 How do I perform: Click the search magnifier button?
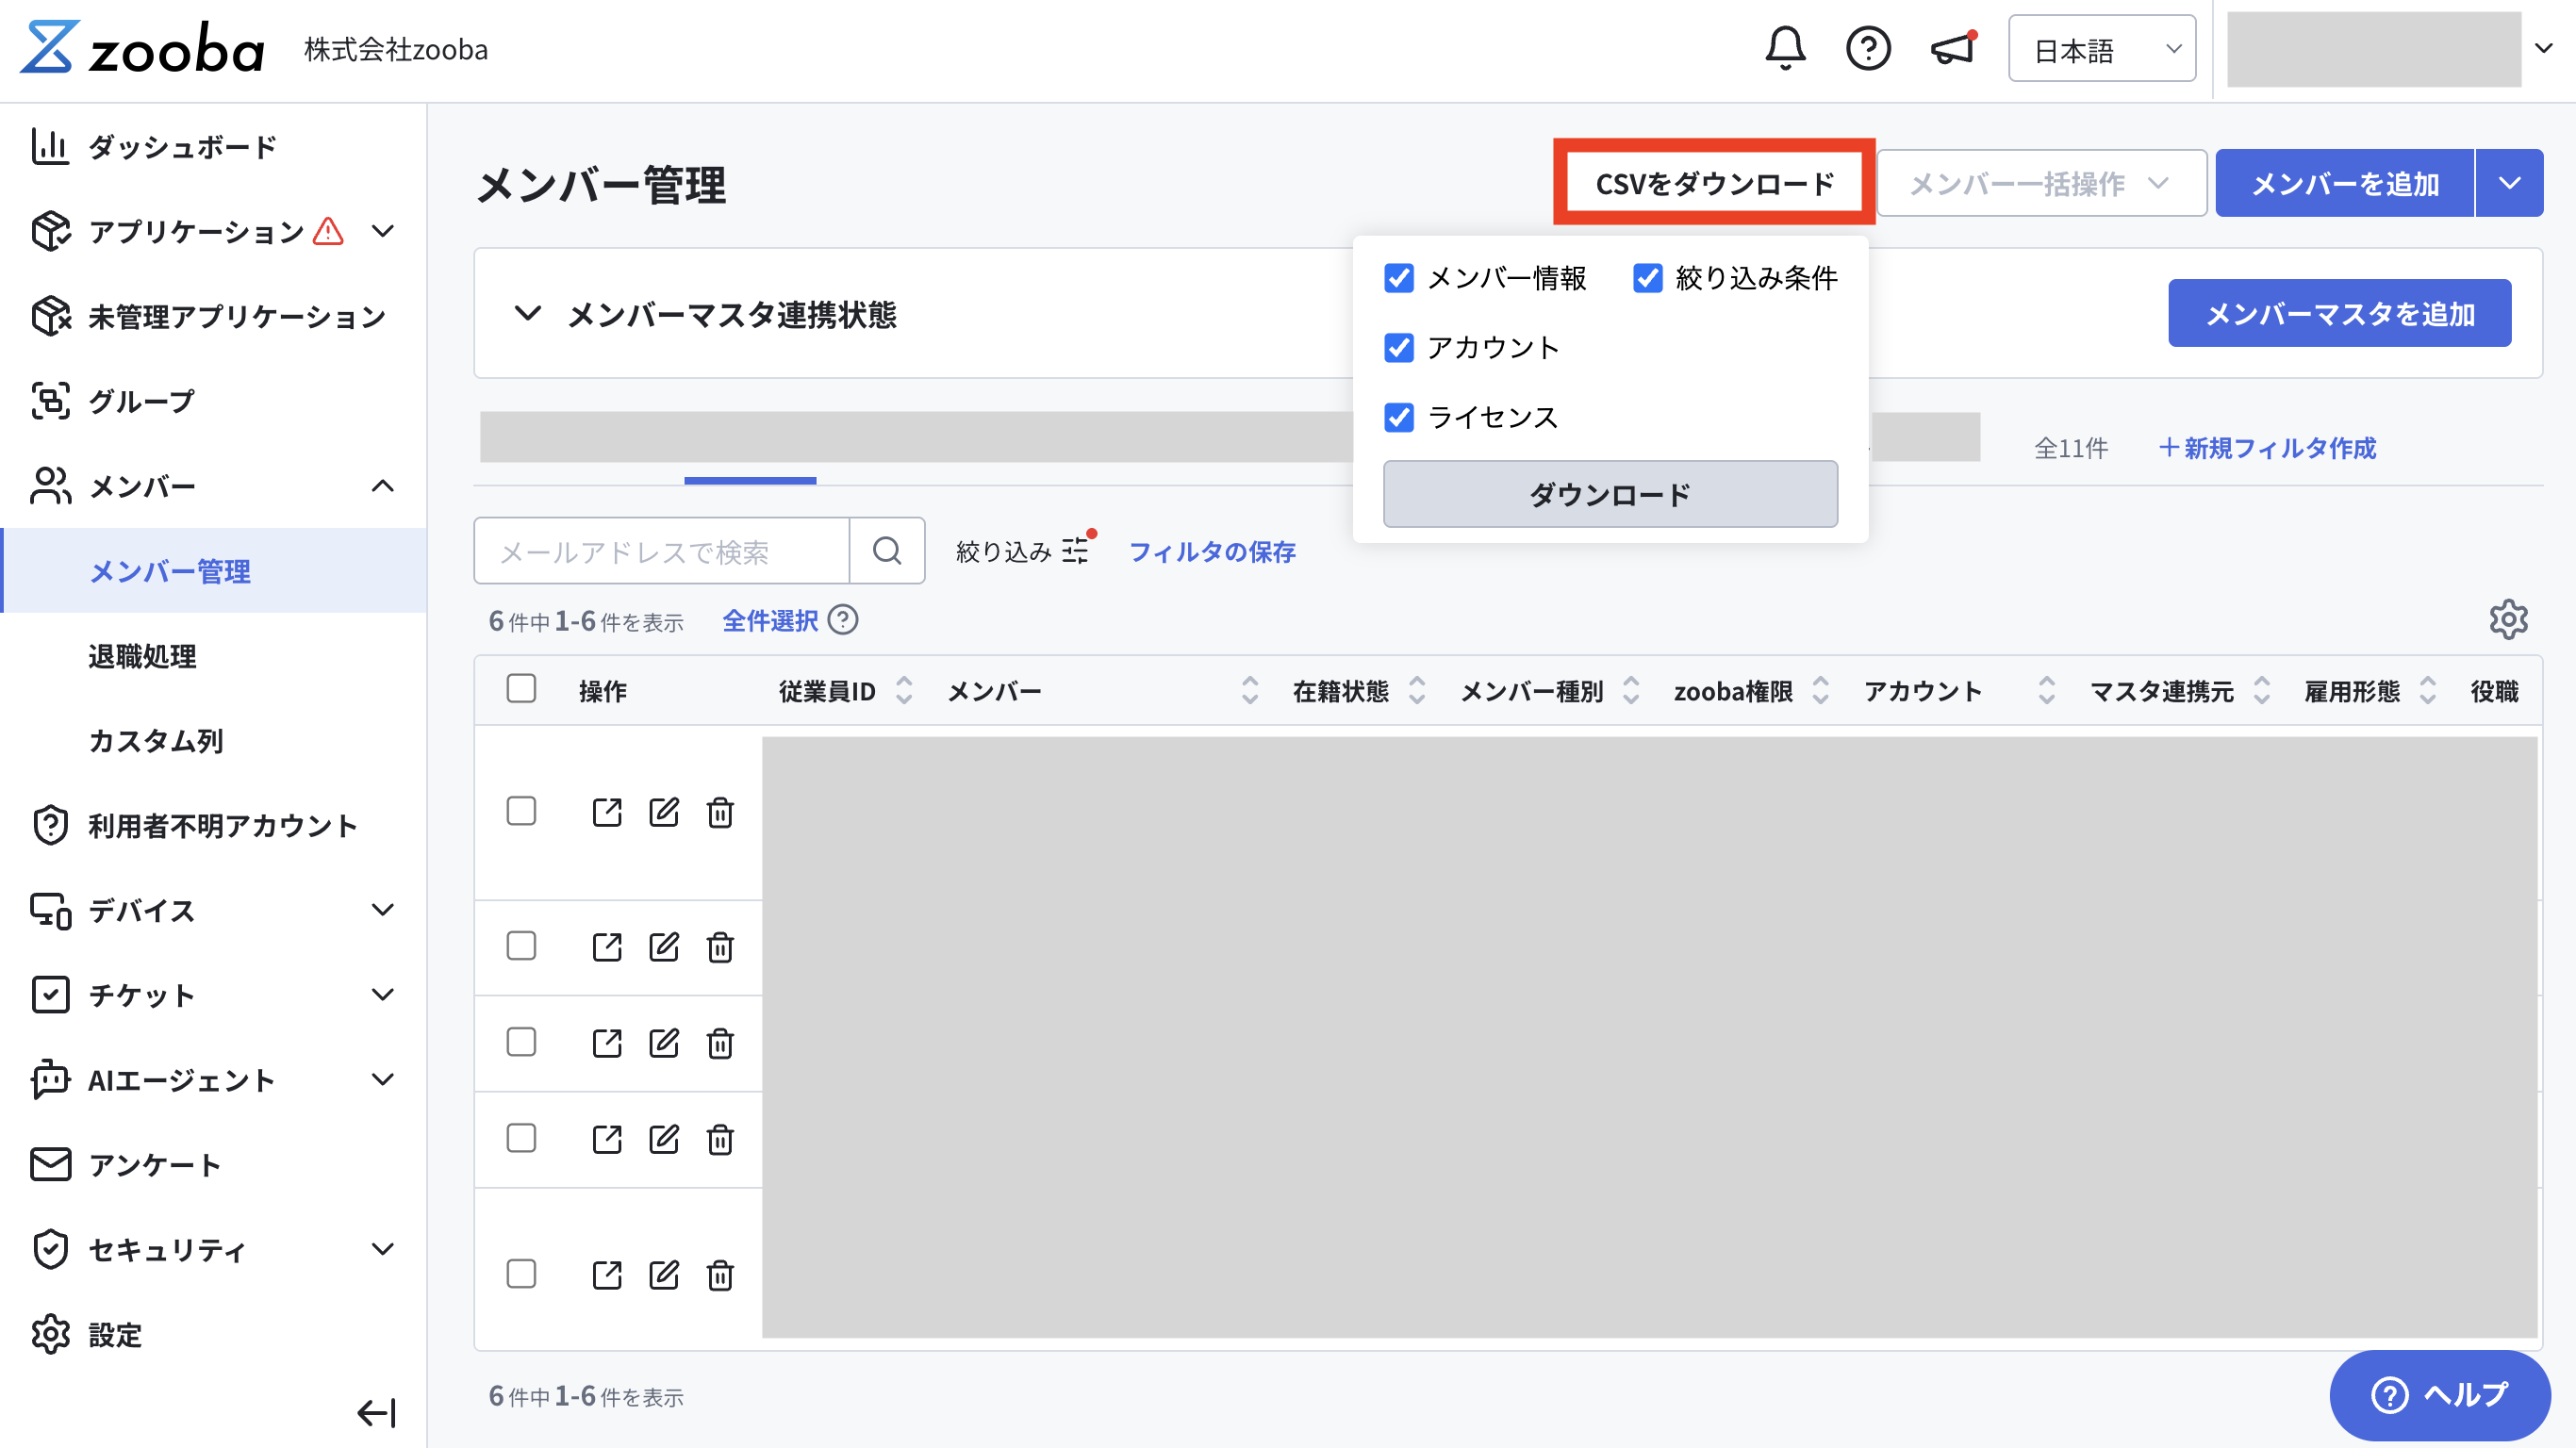[x=887, y=551]
